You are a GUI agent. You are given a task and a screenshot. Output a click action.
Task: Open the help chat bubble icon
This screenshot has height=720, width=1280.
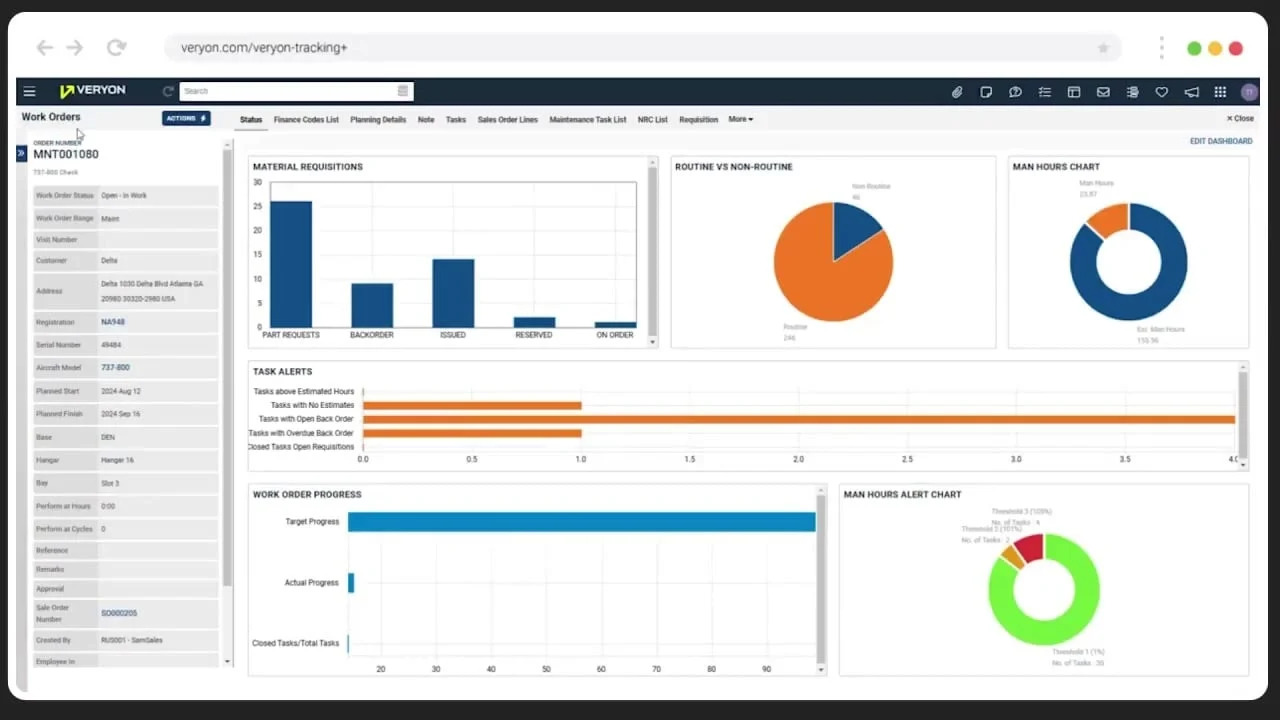click(1015, 92)
